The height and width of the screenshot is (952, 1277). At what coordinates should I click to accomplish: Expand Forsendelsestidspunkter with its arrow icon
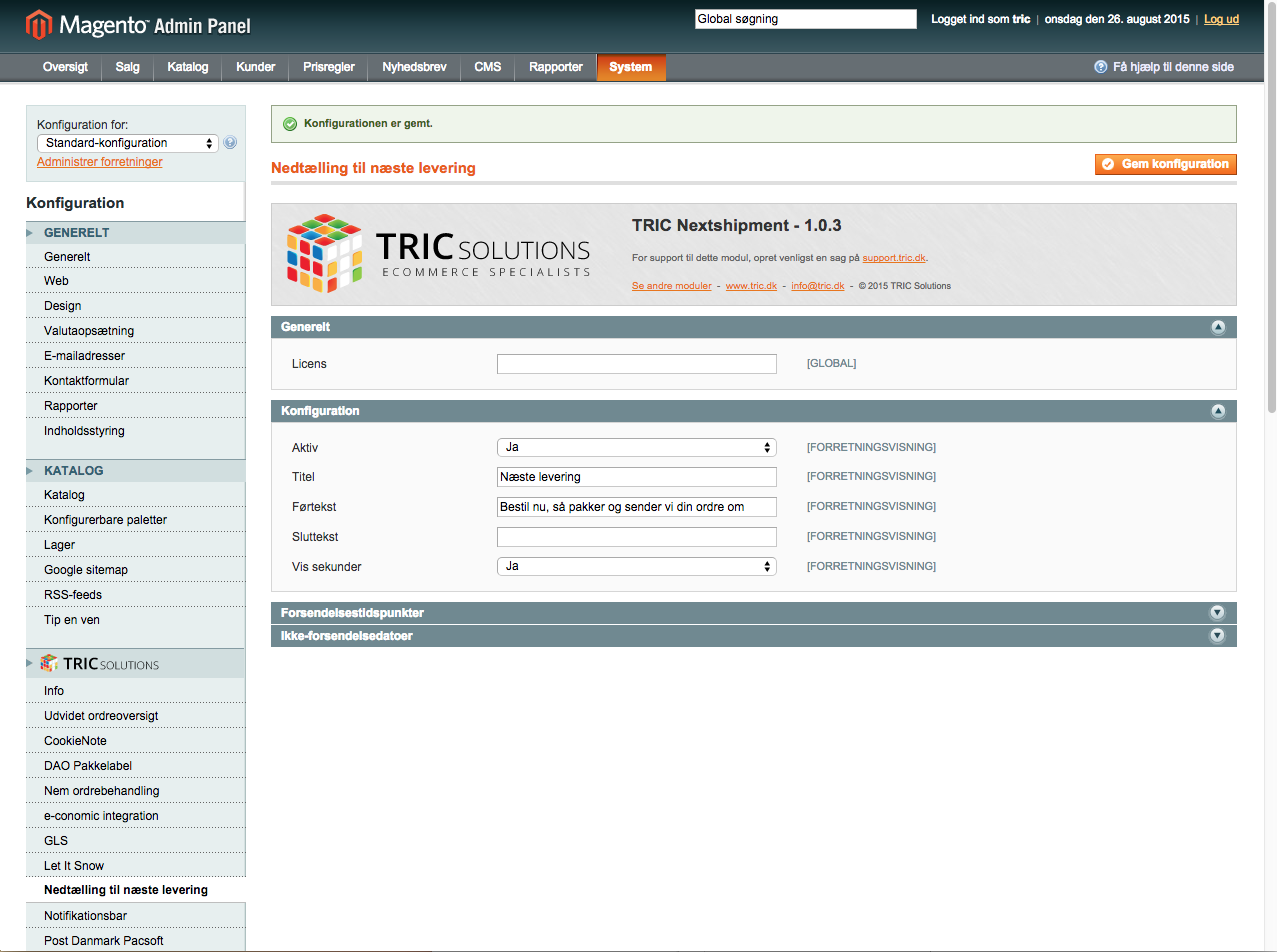coord(1217,612)
